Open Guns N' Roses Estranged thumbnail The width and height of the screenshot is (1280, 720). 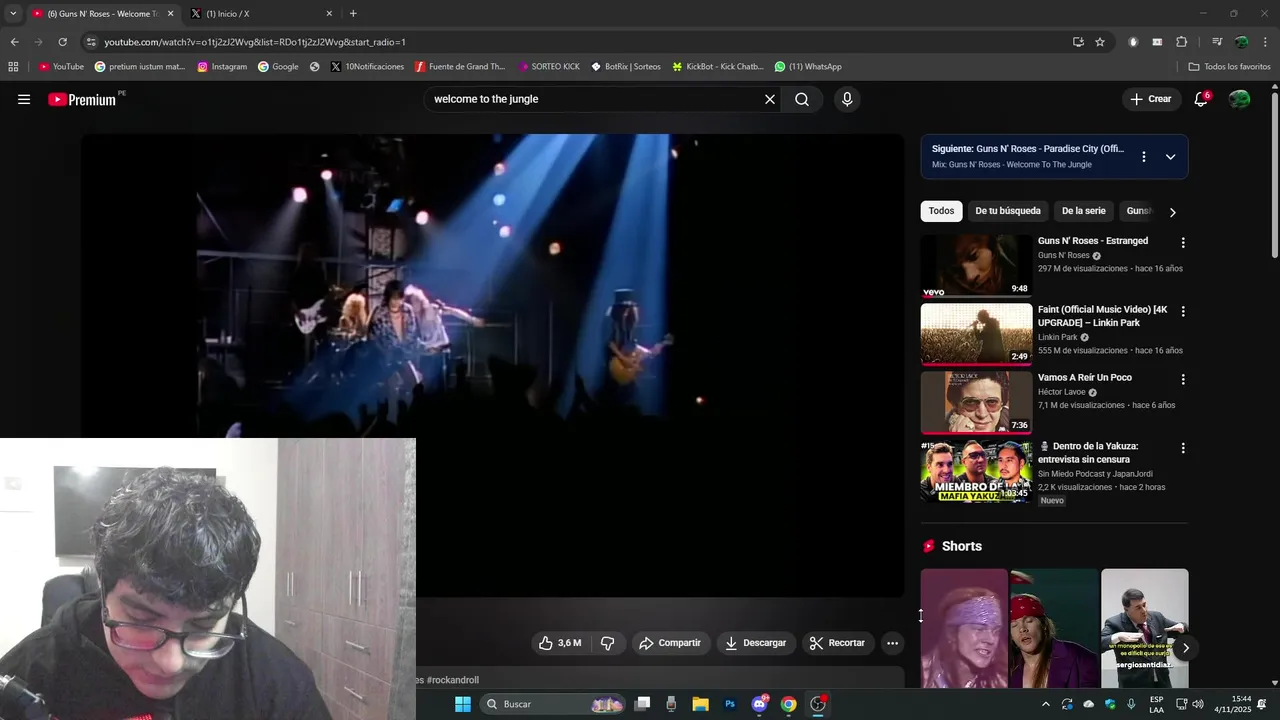[x=976, y=266]
